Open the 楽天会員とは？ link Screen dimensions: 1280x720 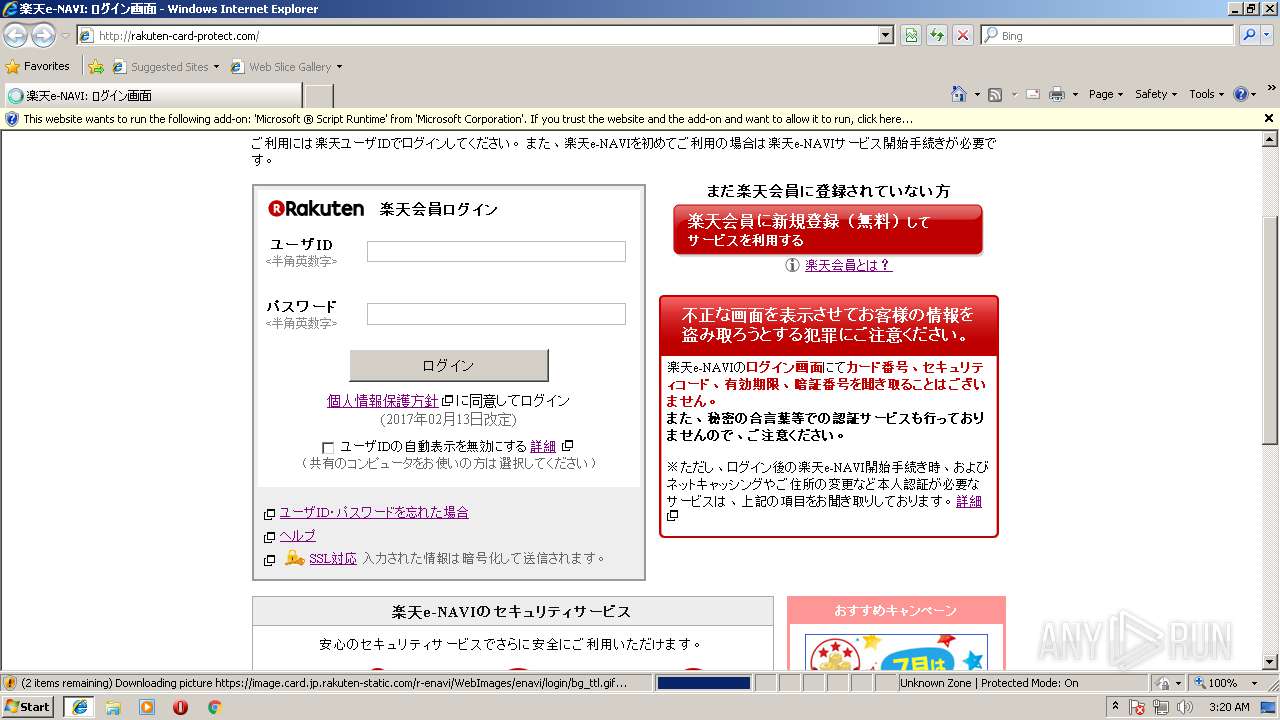pos(848,265)
